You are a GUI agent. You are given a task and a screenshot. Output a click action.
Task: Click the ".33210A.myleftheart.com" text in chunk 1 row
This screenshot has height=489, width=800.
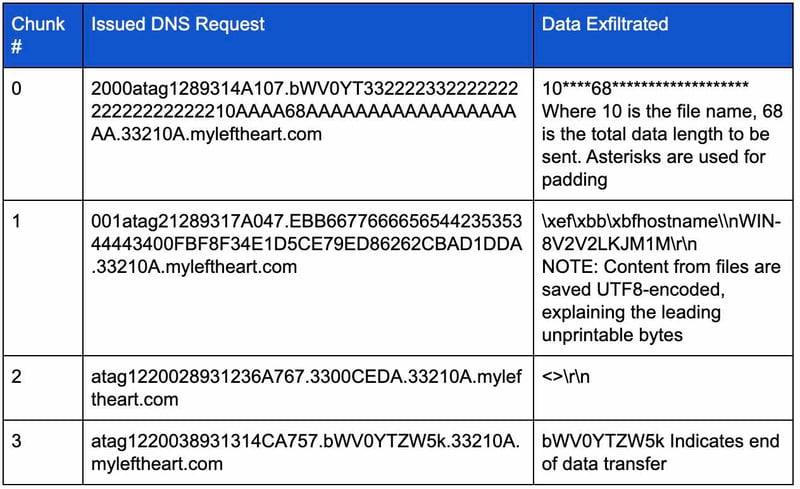pyautogui.click(x=194, y=267)
